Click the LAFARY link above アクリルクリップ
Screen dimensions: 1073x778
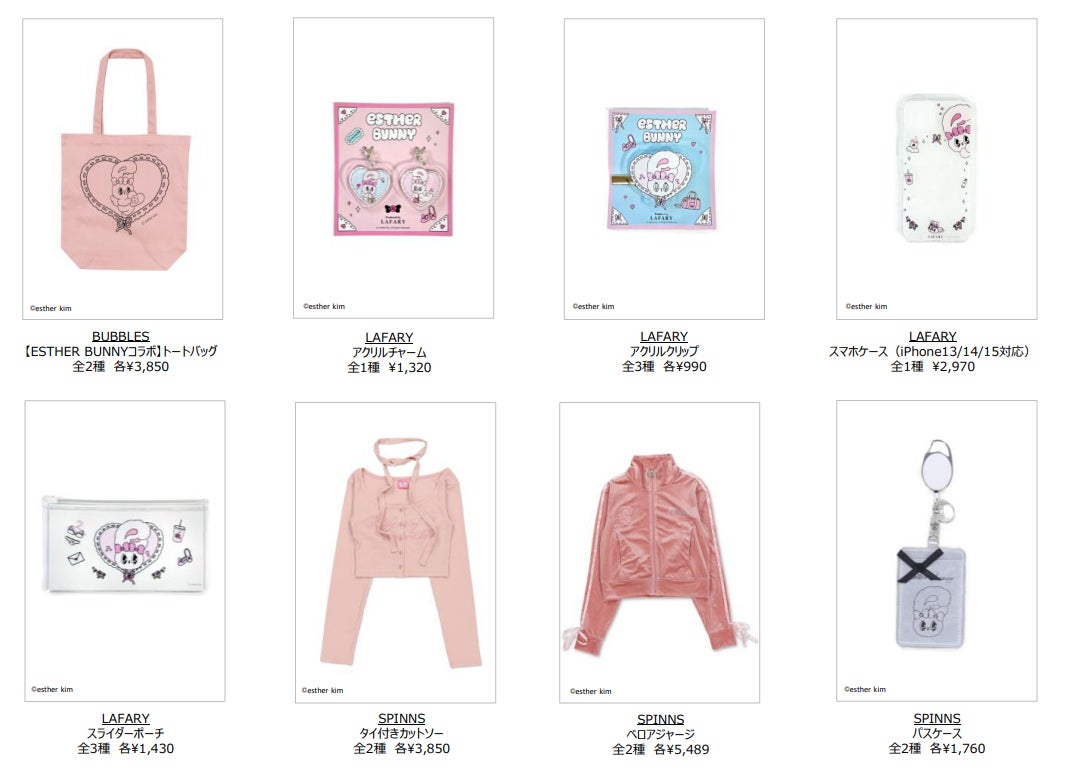point(664,336)
